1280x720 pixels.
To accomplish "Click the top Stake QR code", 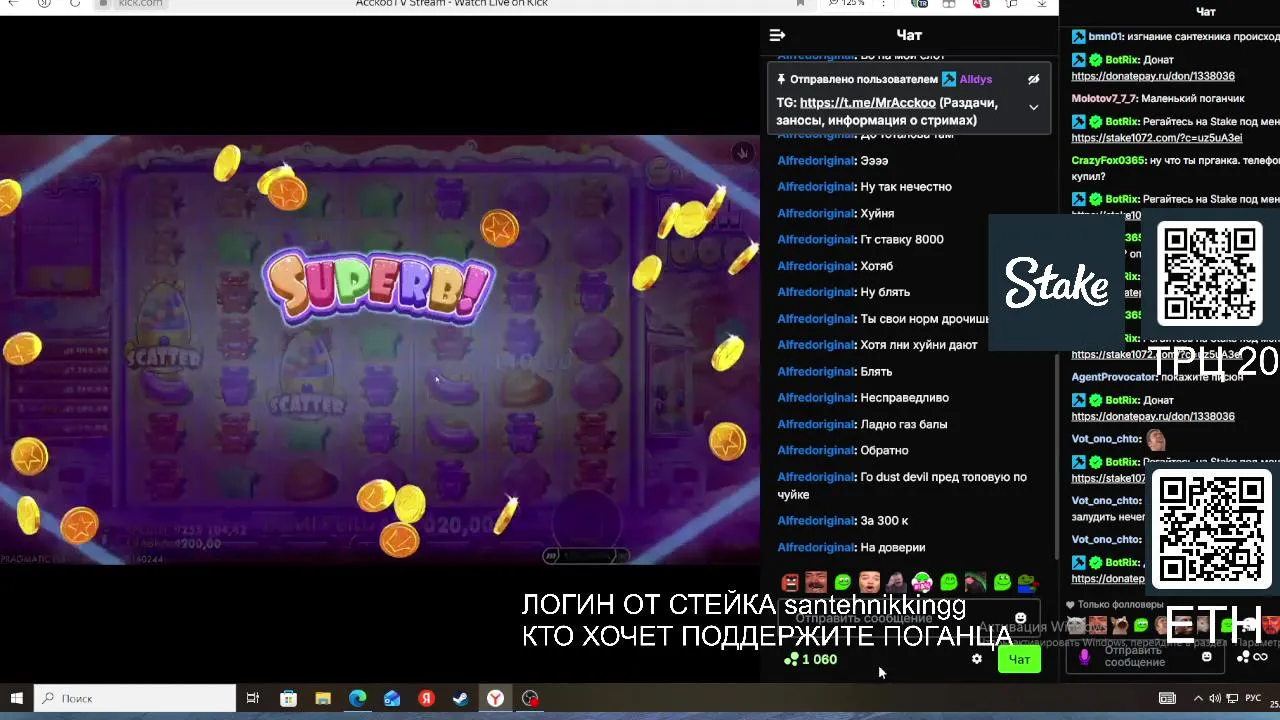I will click(x=1209, y=274).
